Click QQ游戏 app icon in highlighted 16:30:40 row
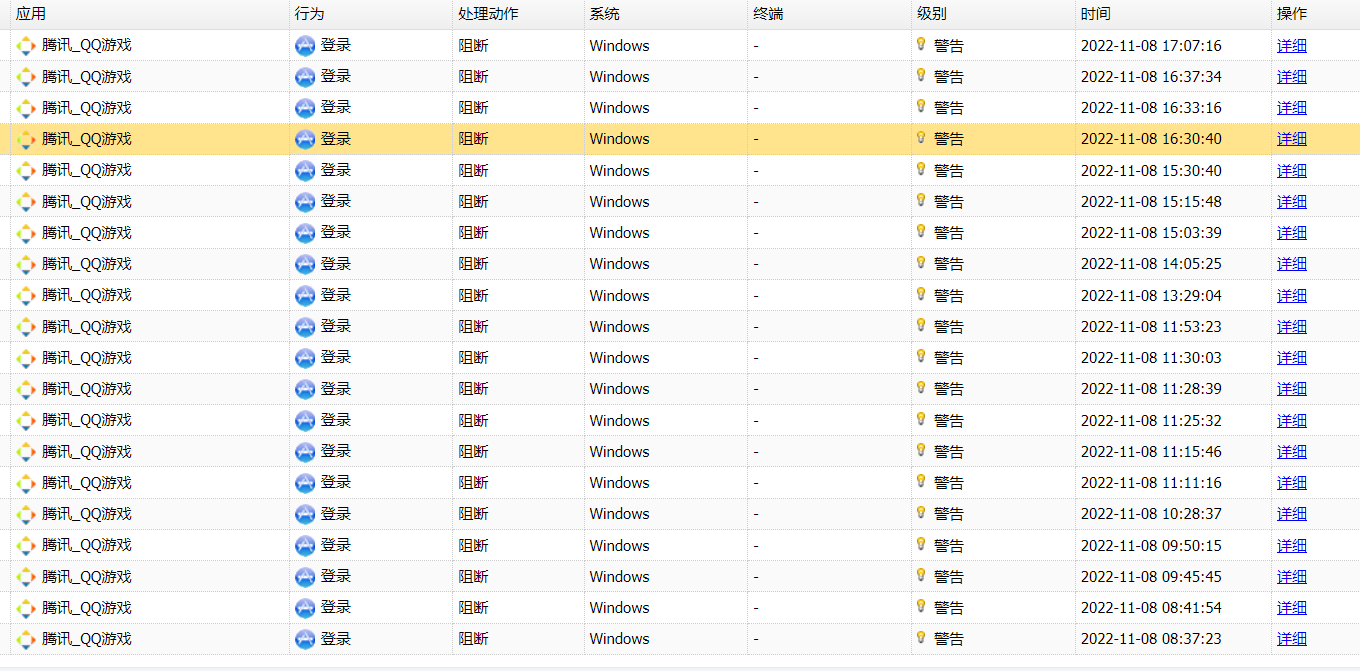The height and width of the screenshot is (671, 1360). click(x=26, y=139)
